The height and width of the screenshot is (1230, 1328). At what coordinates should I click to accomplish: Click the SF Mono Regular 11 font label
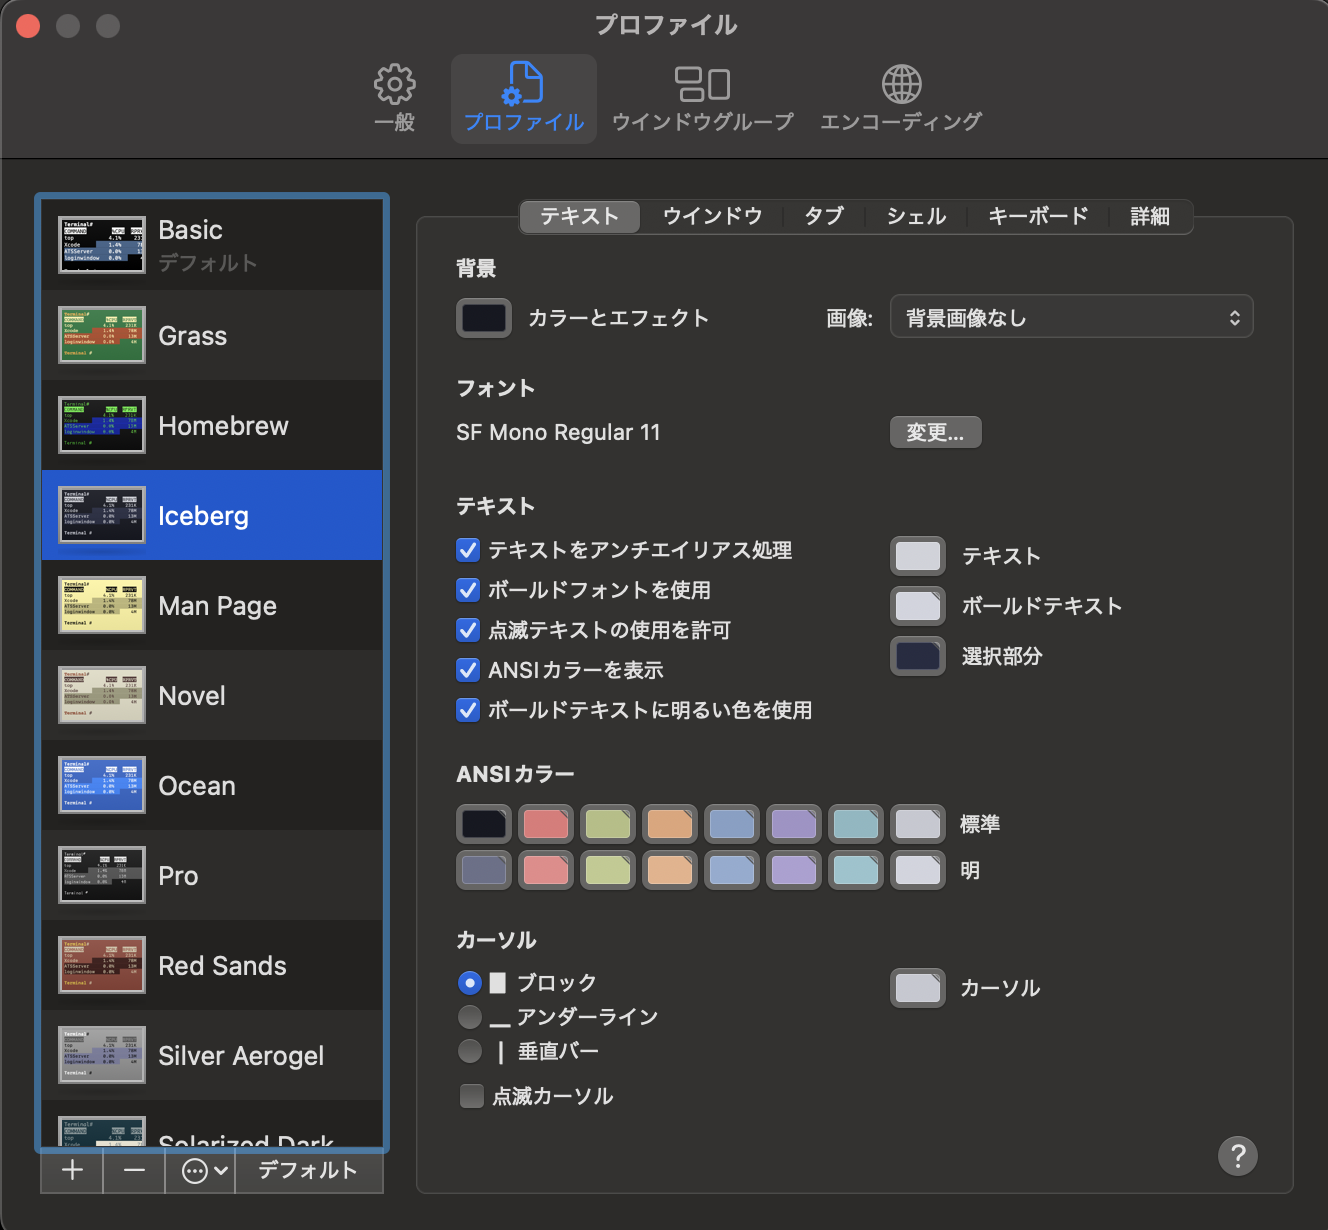pyautogui.click(x=558, y=432)
